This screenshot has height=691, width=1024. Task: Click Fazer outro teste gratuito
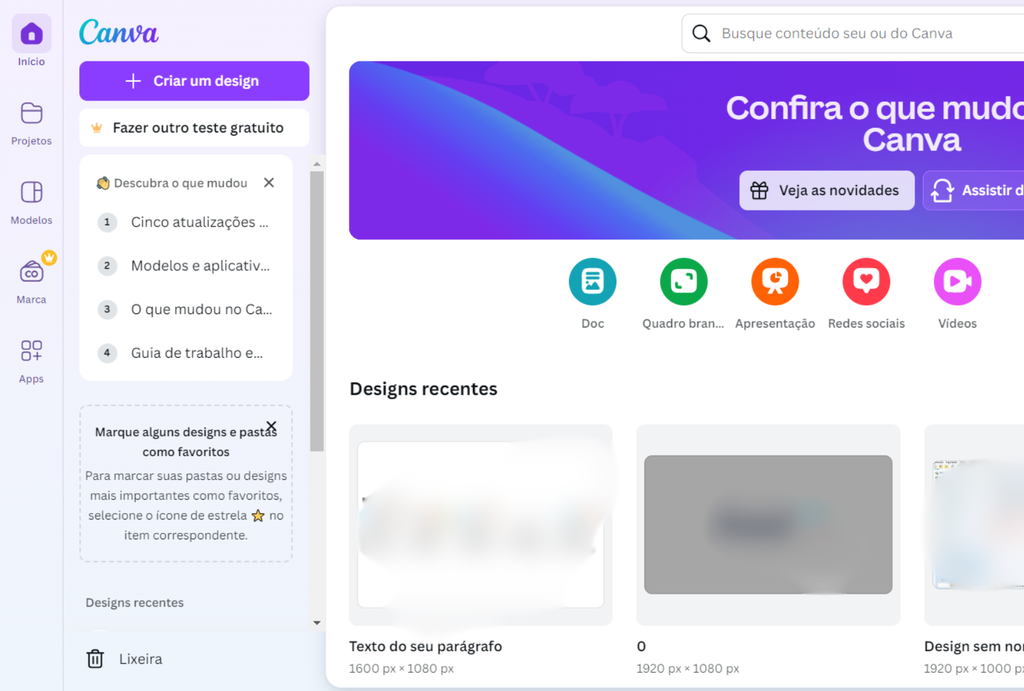pos(195,128)
